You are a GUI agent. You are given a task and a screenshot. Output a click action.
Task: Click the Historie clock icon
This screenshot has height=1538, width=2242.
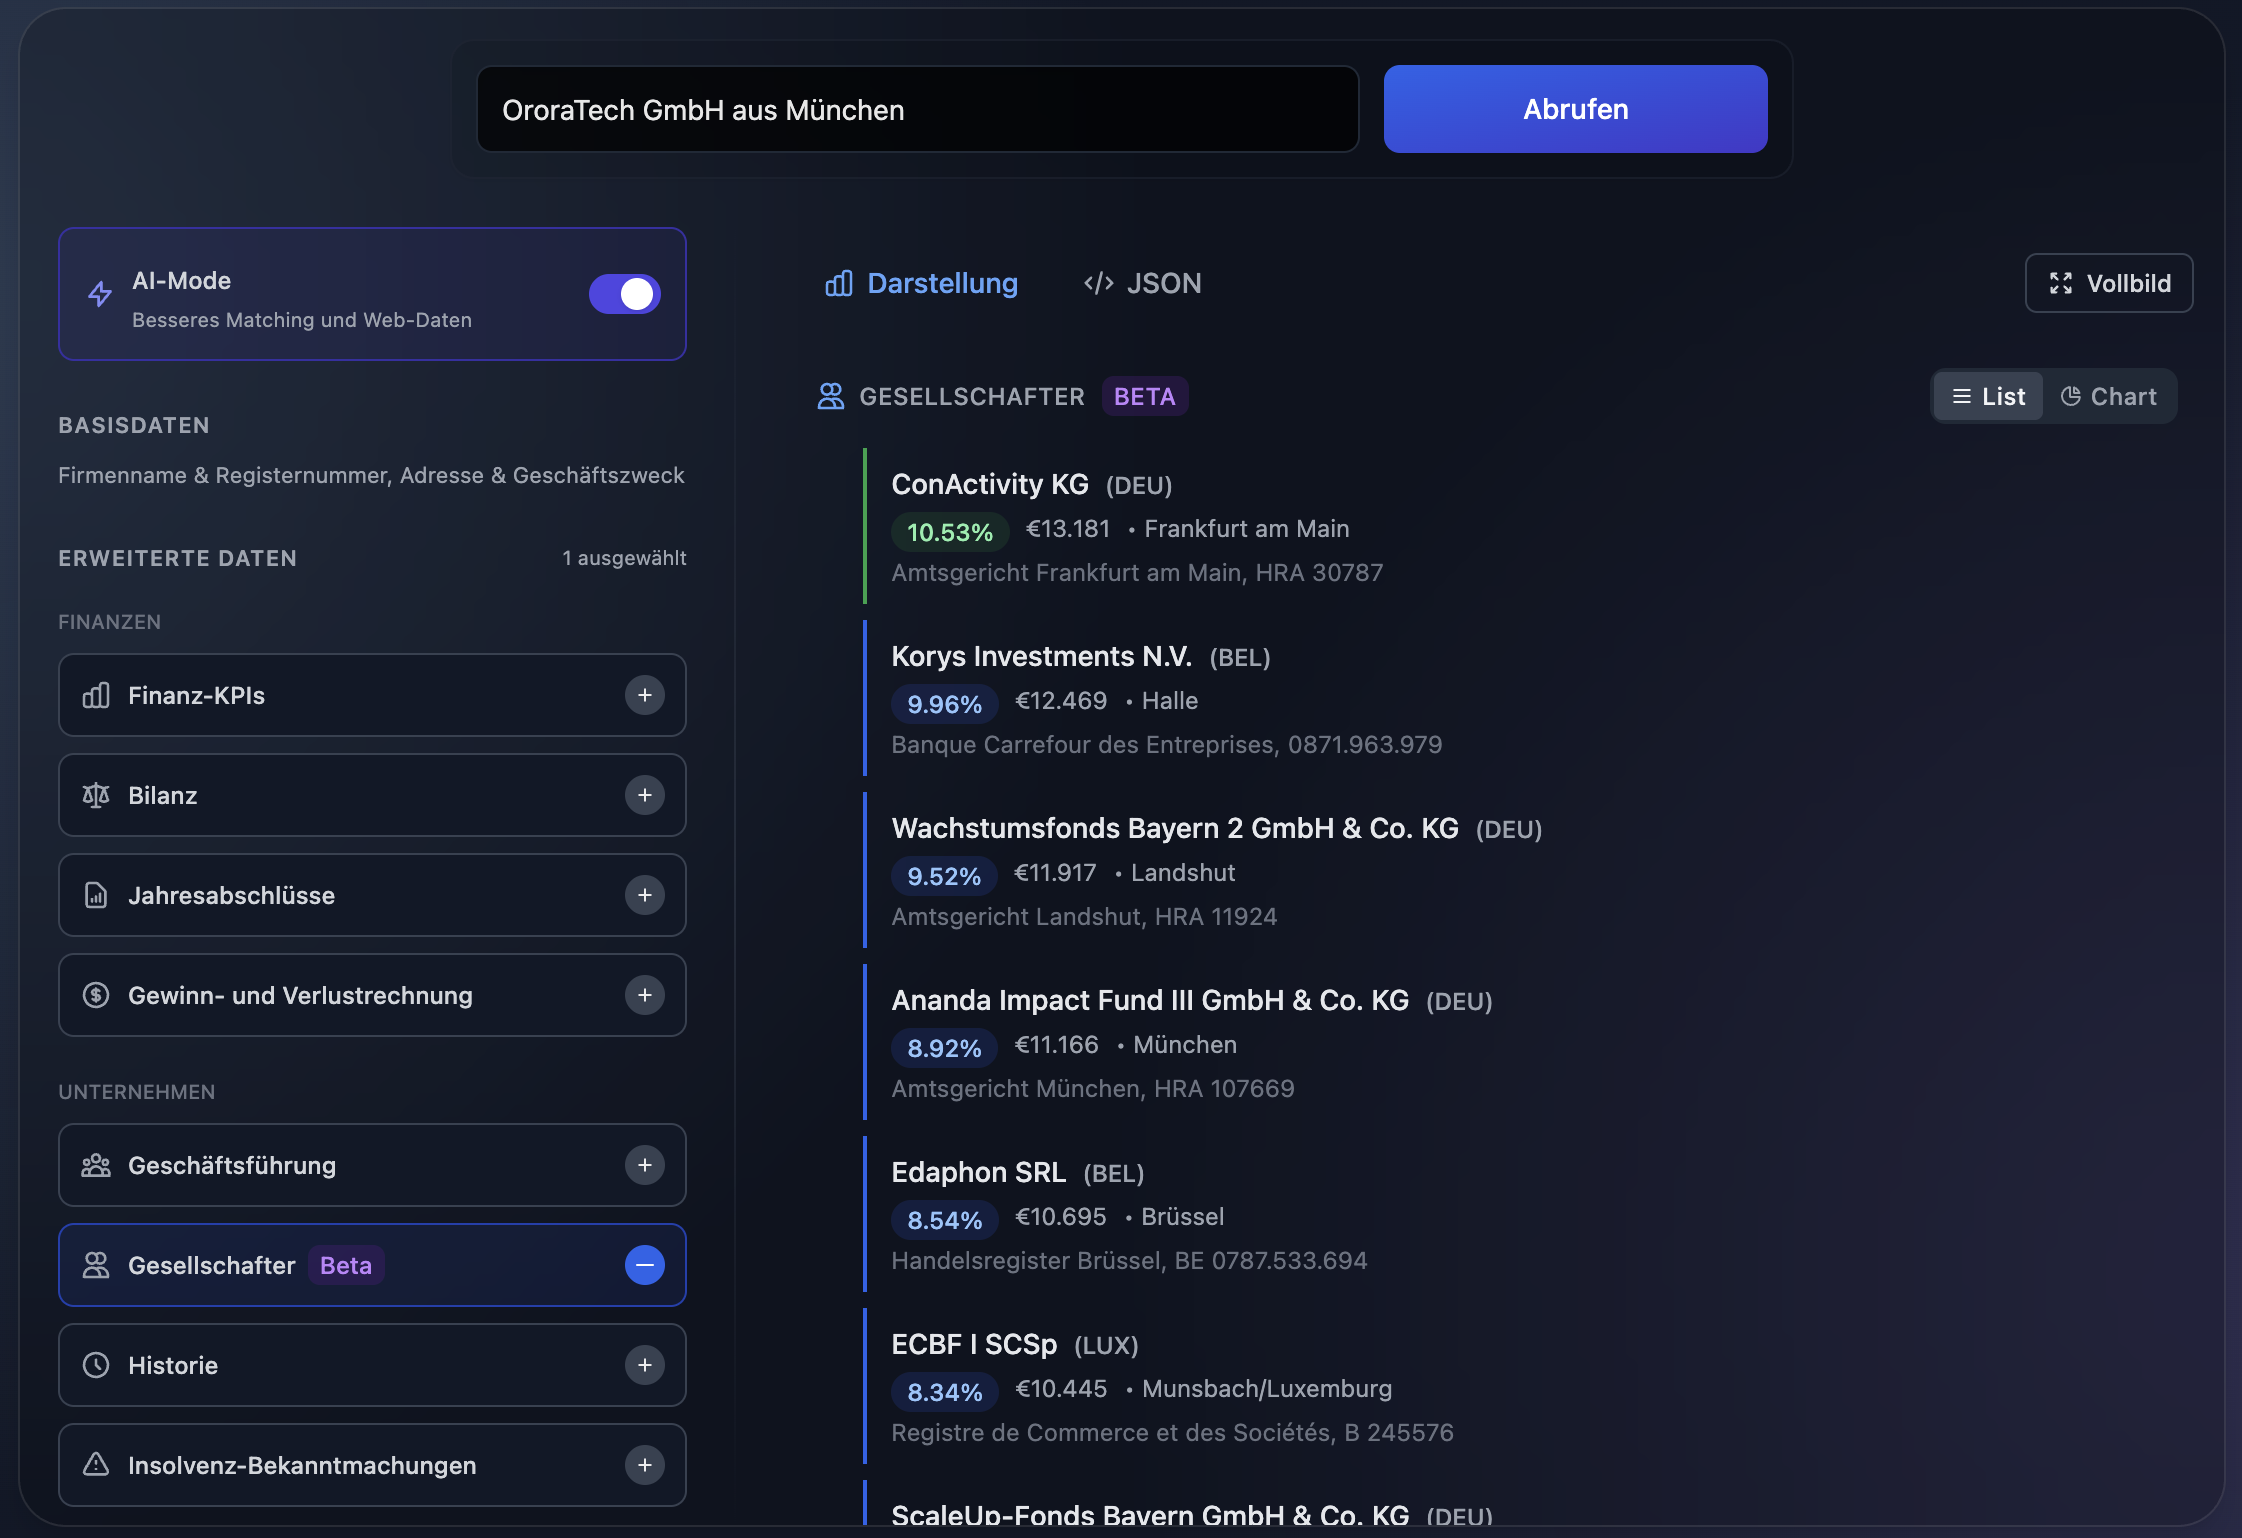tap(96, 1365)
